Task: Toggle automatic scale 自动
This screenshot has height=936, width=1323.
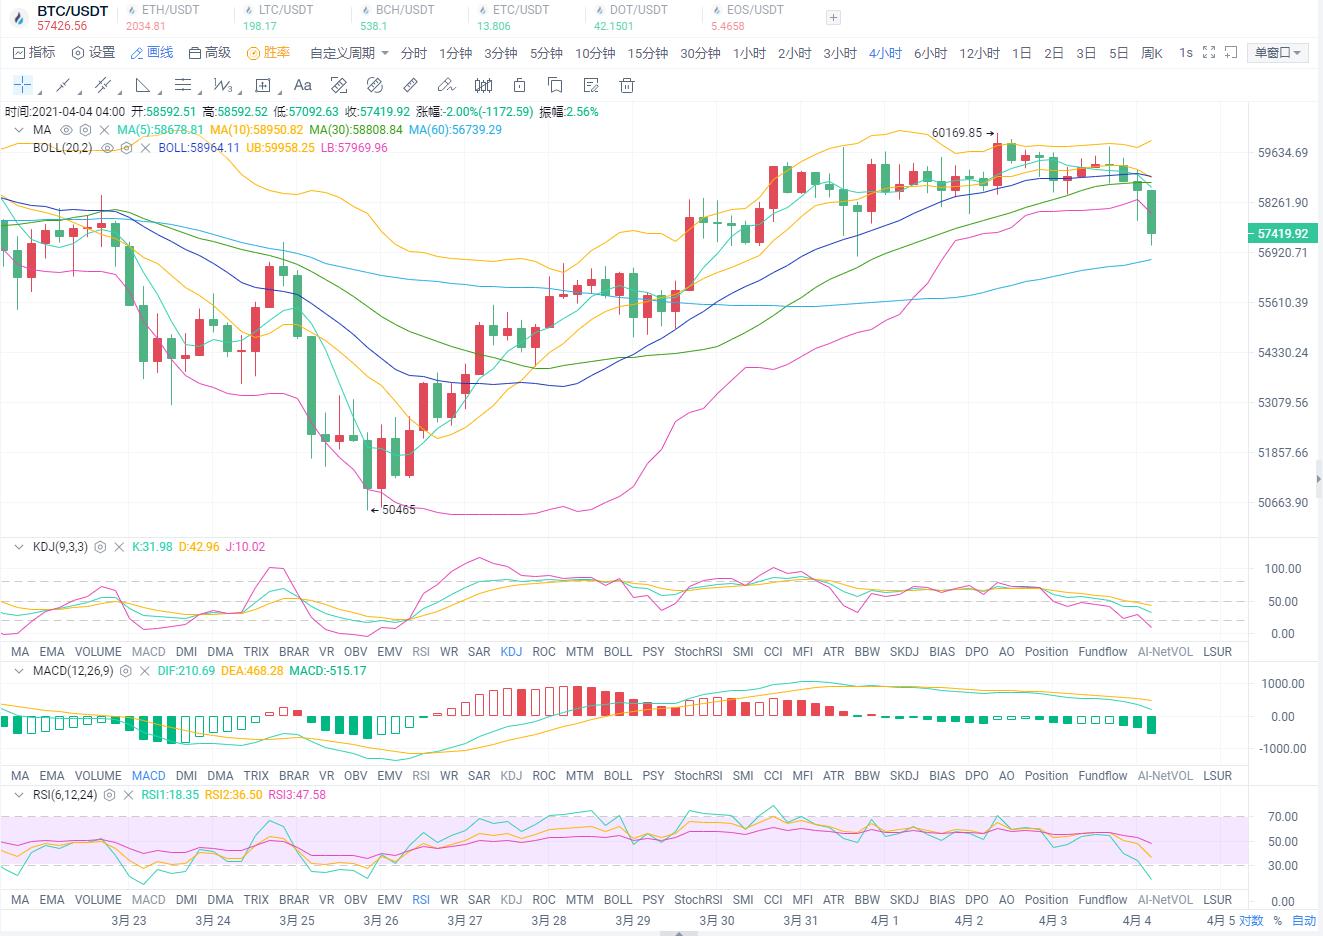Action: tap(1304, 921)
